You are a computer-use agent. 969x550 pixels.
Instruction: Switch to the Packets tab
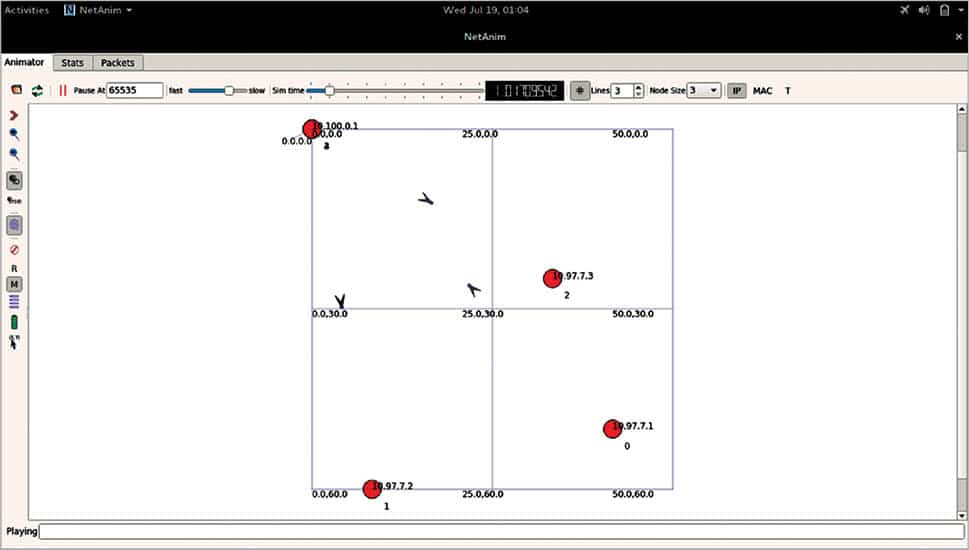[117, 63]
